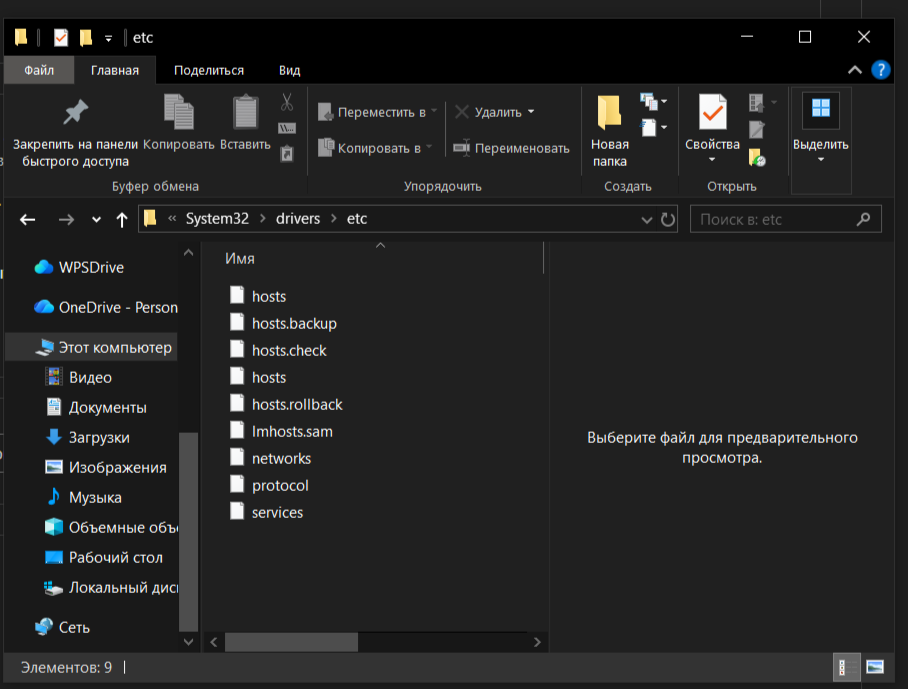Click the Pin to Quick Access icon
The height and width of the screenshot is (689, 908).
click(x=75, y=112)
